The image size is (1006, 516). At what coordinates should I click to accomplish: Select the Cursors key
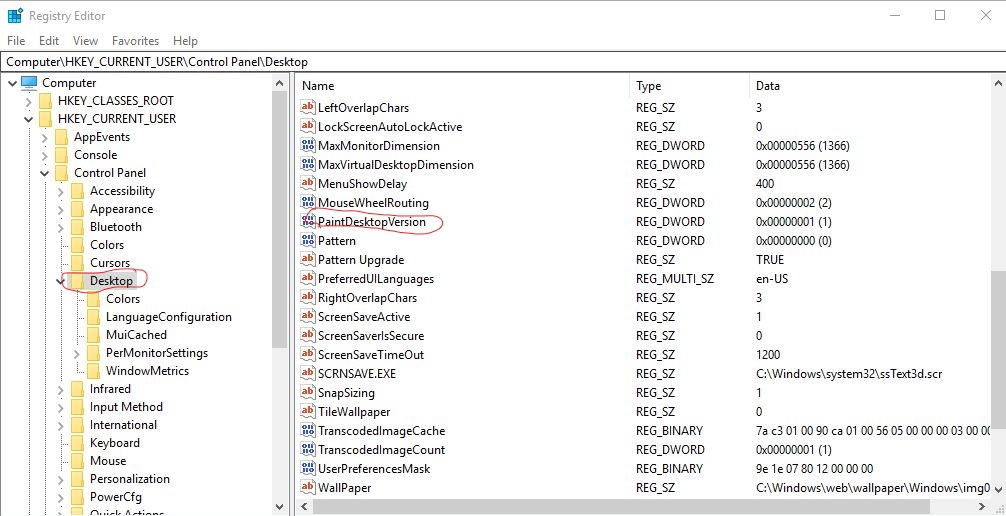click(110, 262)
